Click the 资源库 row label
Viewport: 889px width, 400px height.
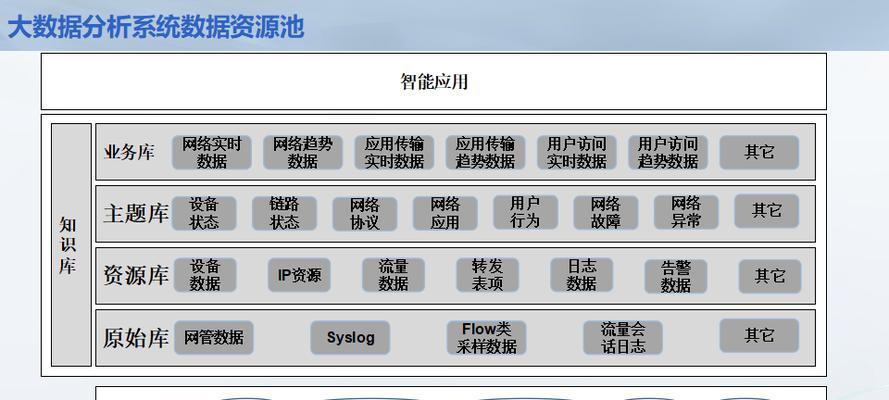click(136, 276)
